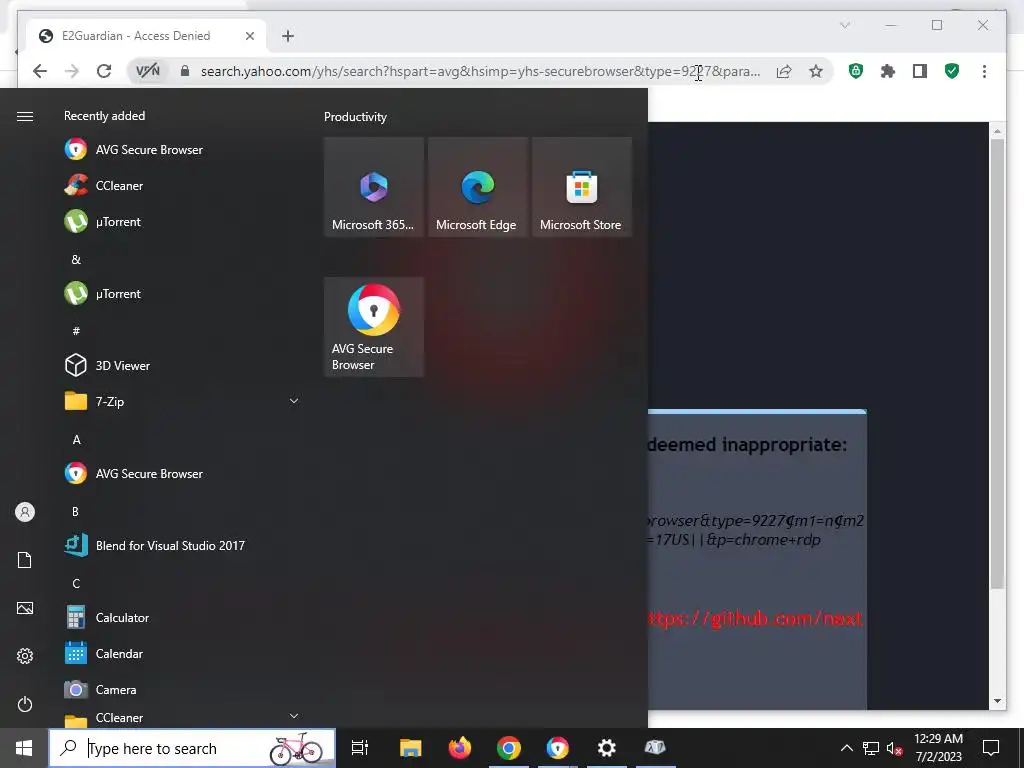The image size is (1024, 768).
Task: Open the notification center icon
Action: [991, 748]
